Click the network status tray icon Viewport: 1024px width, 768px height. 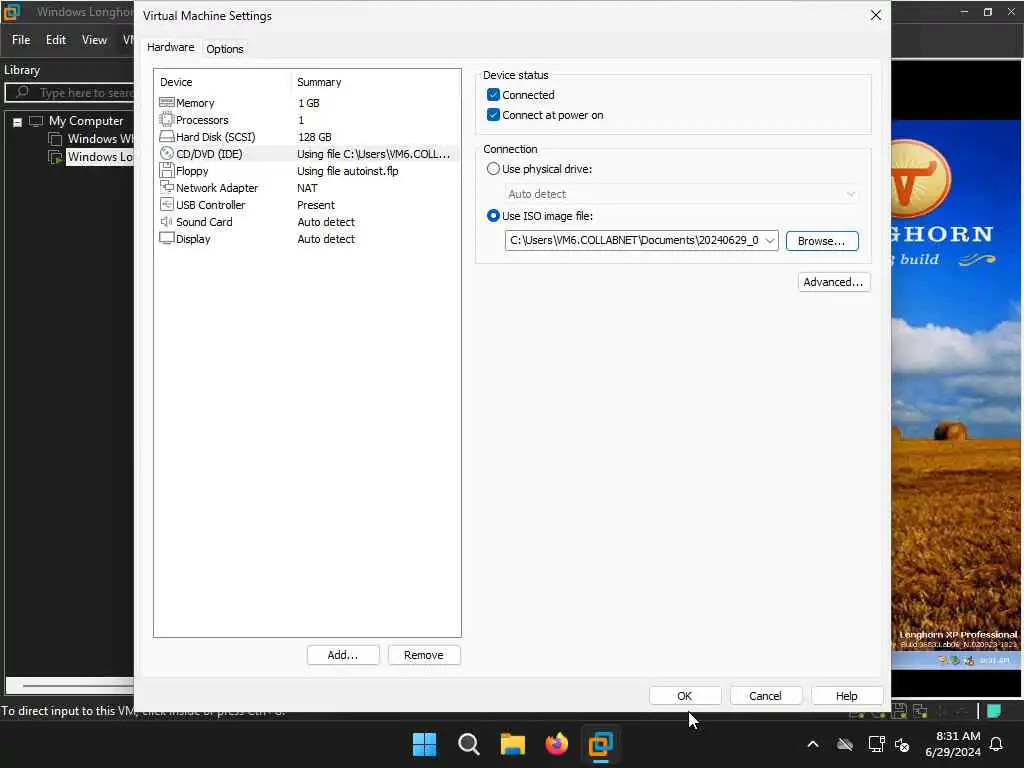pos(876,744)
